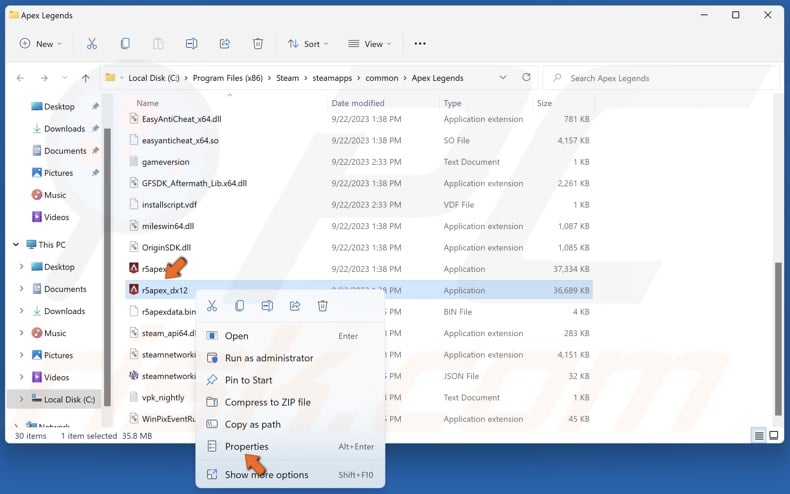This screenshot has height=494, width=790.
Task: Click the Steam breadcrumb in the address bar
Action: click(x=287, y=78)
